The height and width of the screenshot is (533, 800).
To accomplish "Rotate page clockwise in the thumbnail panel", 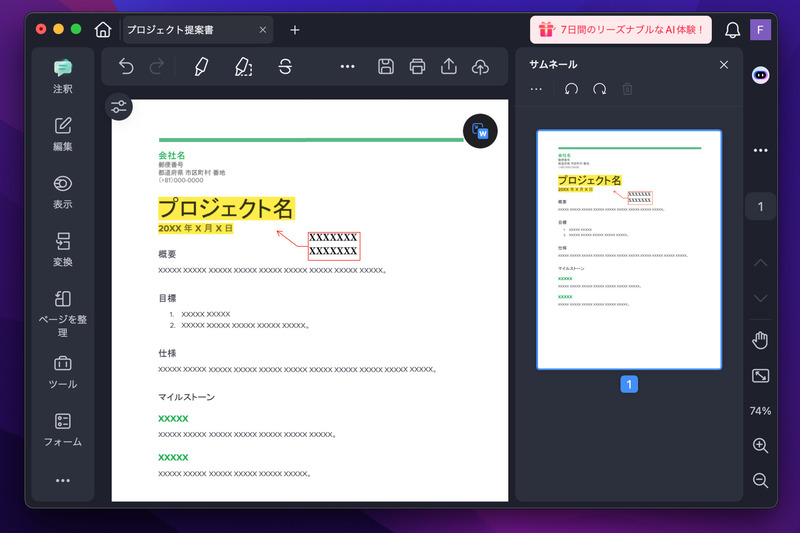I will (x=599, y=89).
